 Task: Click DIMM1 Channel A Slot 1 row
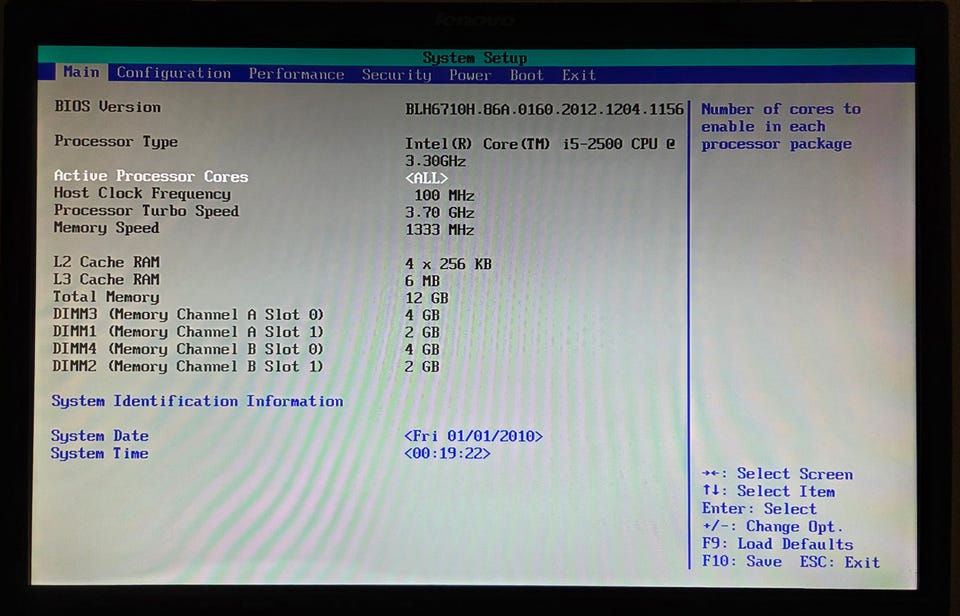[x=246, y=332]
